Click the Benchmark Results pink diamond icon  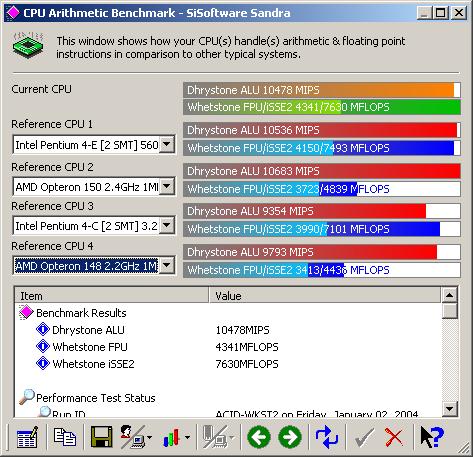tap(26, 312)
